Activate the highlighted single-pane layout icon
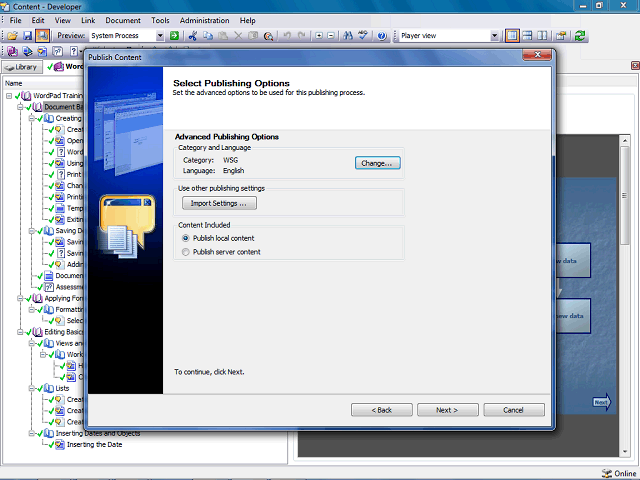The width and height of the screenshot is (640, 480). point(512,36)
